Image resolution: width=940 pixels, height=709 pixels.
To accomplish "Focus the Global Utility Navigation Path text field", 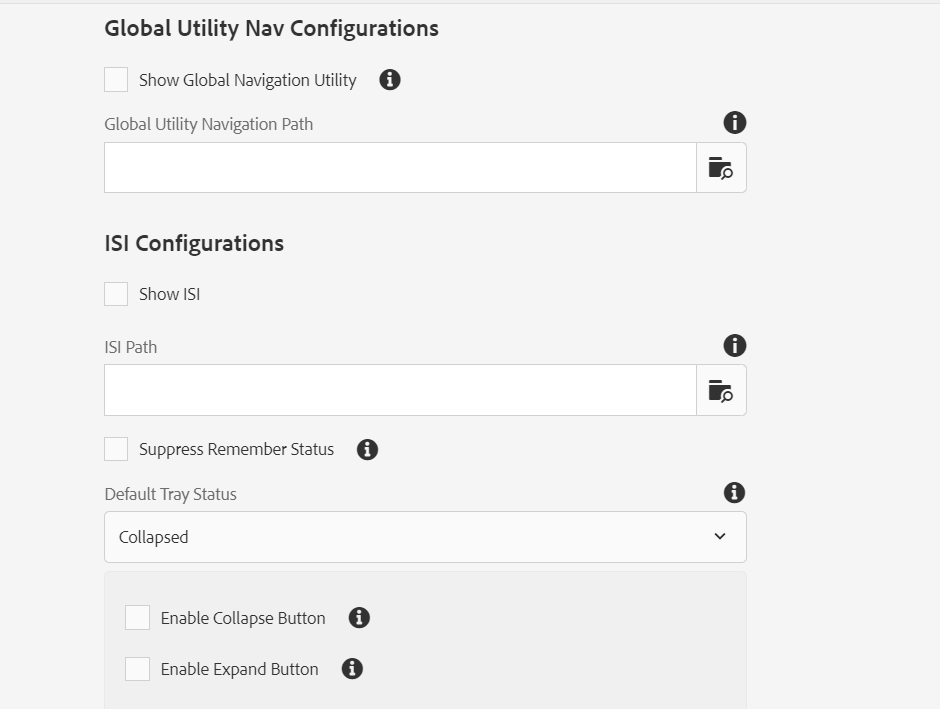I will coord(400,168).
